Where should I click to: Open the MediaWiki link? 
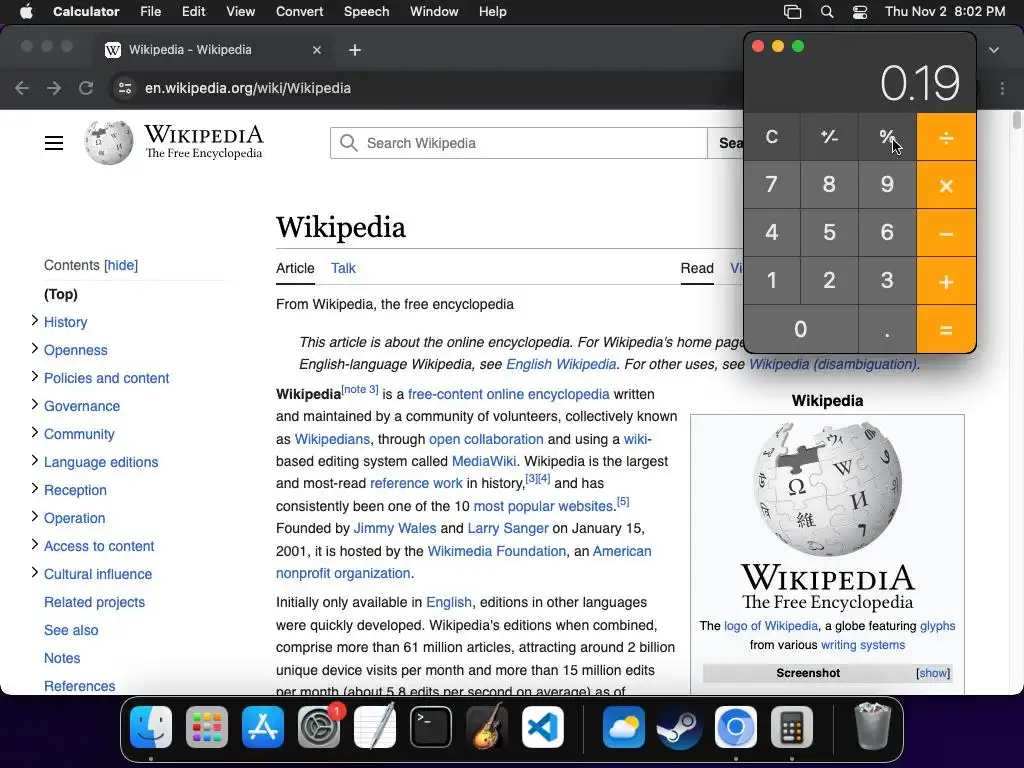484,461
